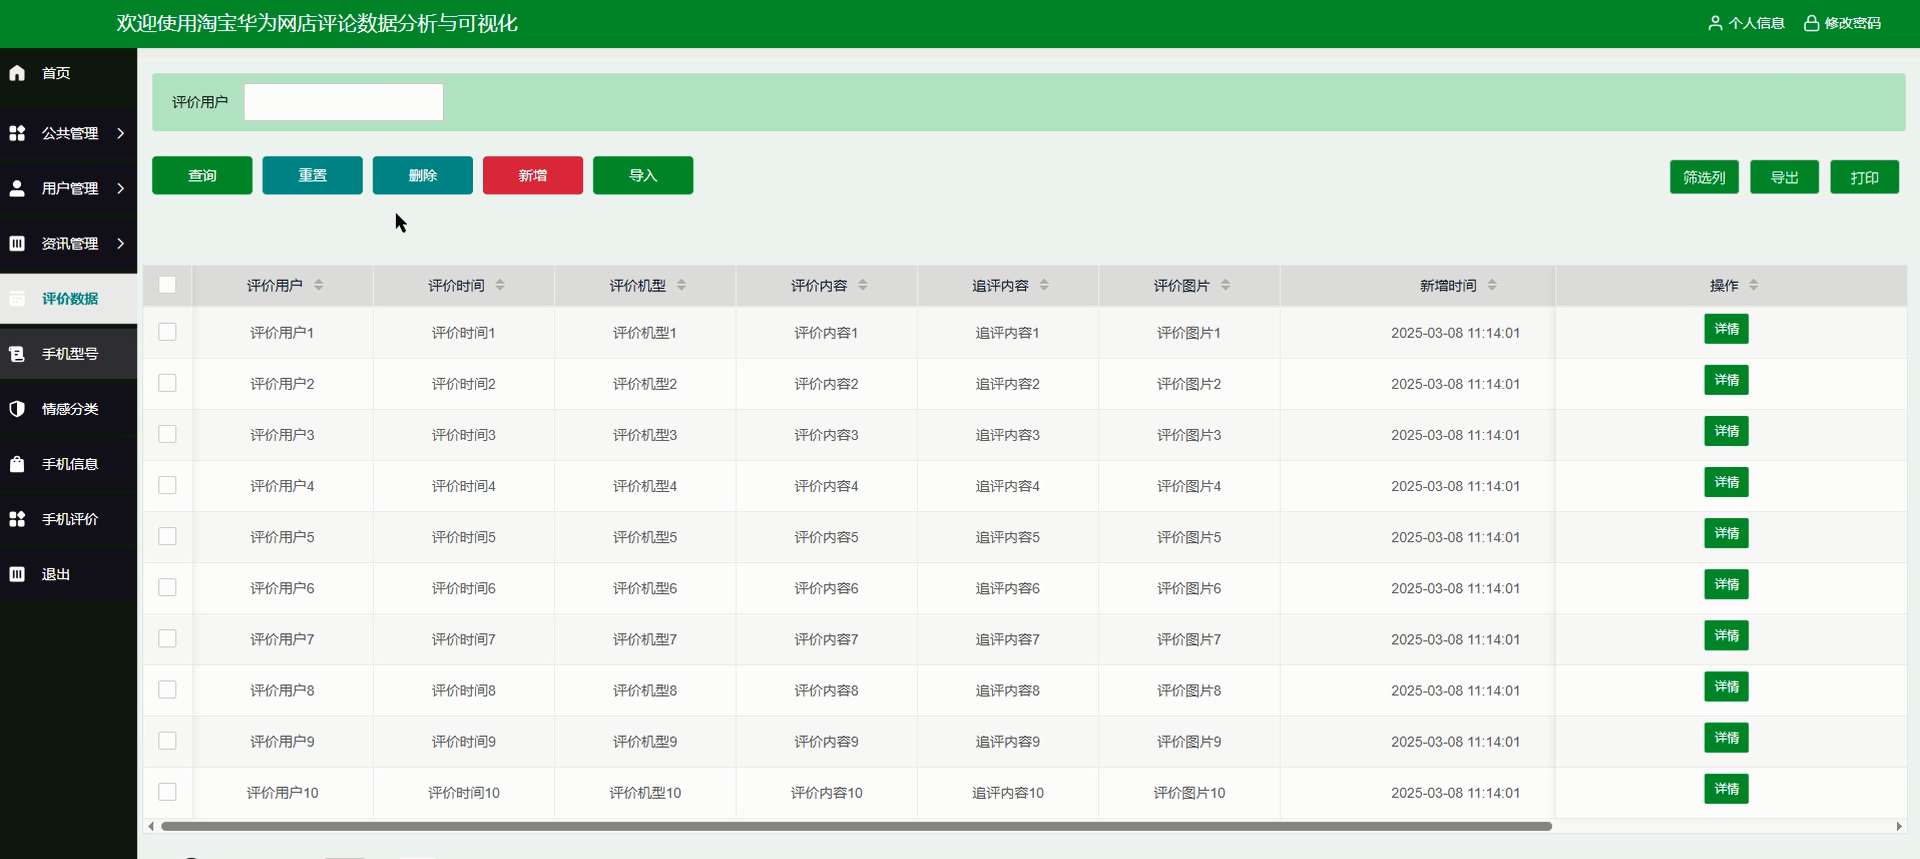Click the 手机型号 sidebar icon

pos(17,354)
